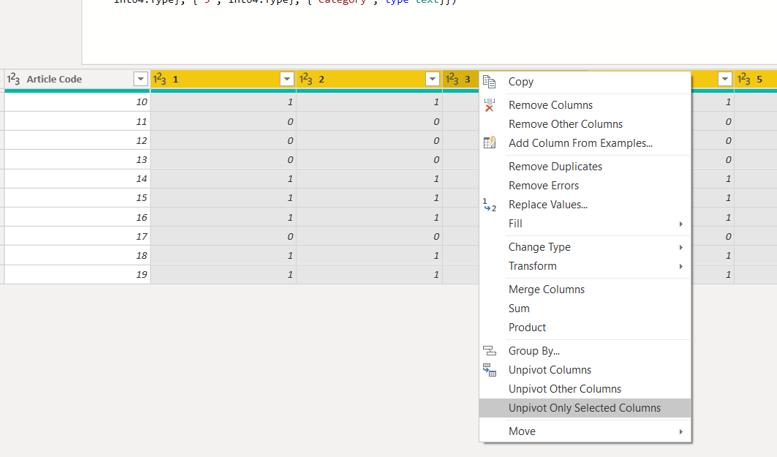Select column header 1
Screen dimensions: 777x457
point(223,79)
